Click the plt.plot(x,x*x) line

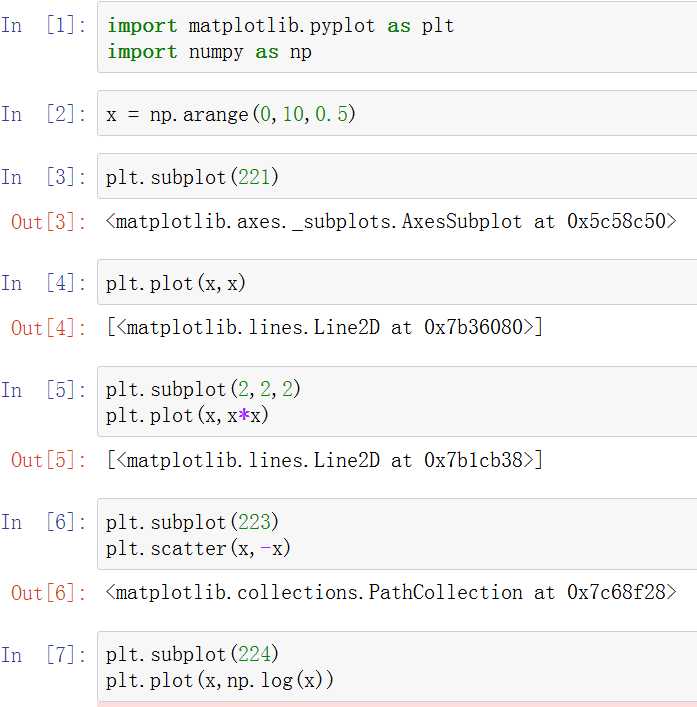click(187, 415)
